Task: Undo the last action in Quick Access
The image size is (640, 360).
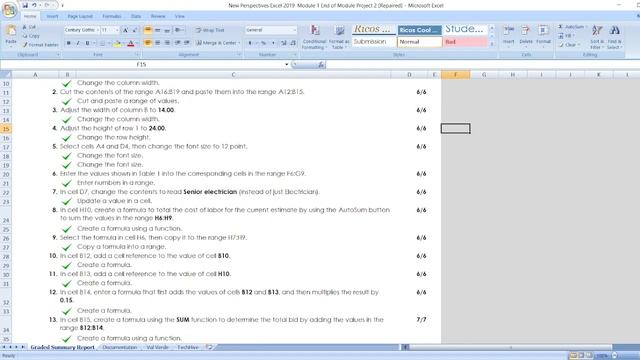Action: (34, 5)
